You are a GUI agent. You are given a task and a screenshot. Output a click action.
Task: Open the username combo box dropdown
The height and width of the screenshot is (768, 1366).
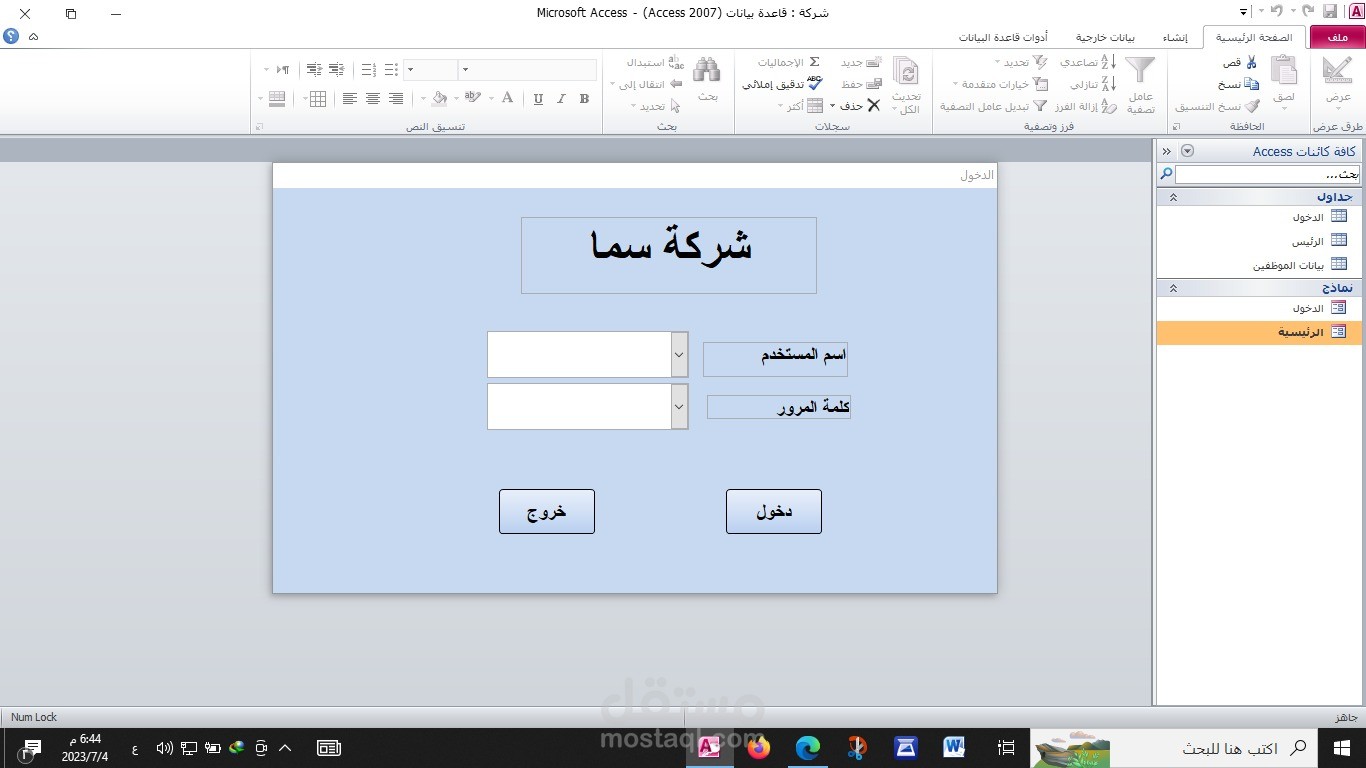[x=679, y=354]
